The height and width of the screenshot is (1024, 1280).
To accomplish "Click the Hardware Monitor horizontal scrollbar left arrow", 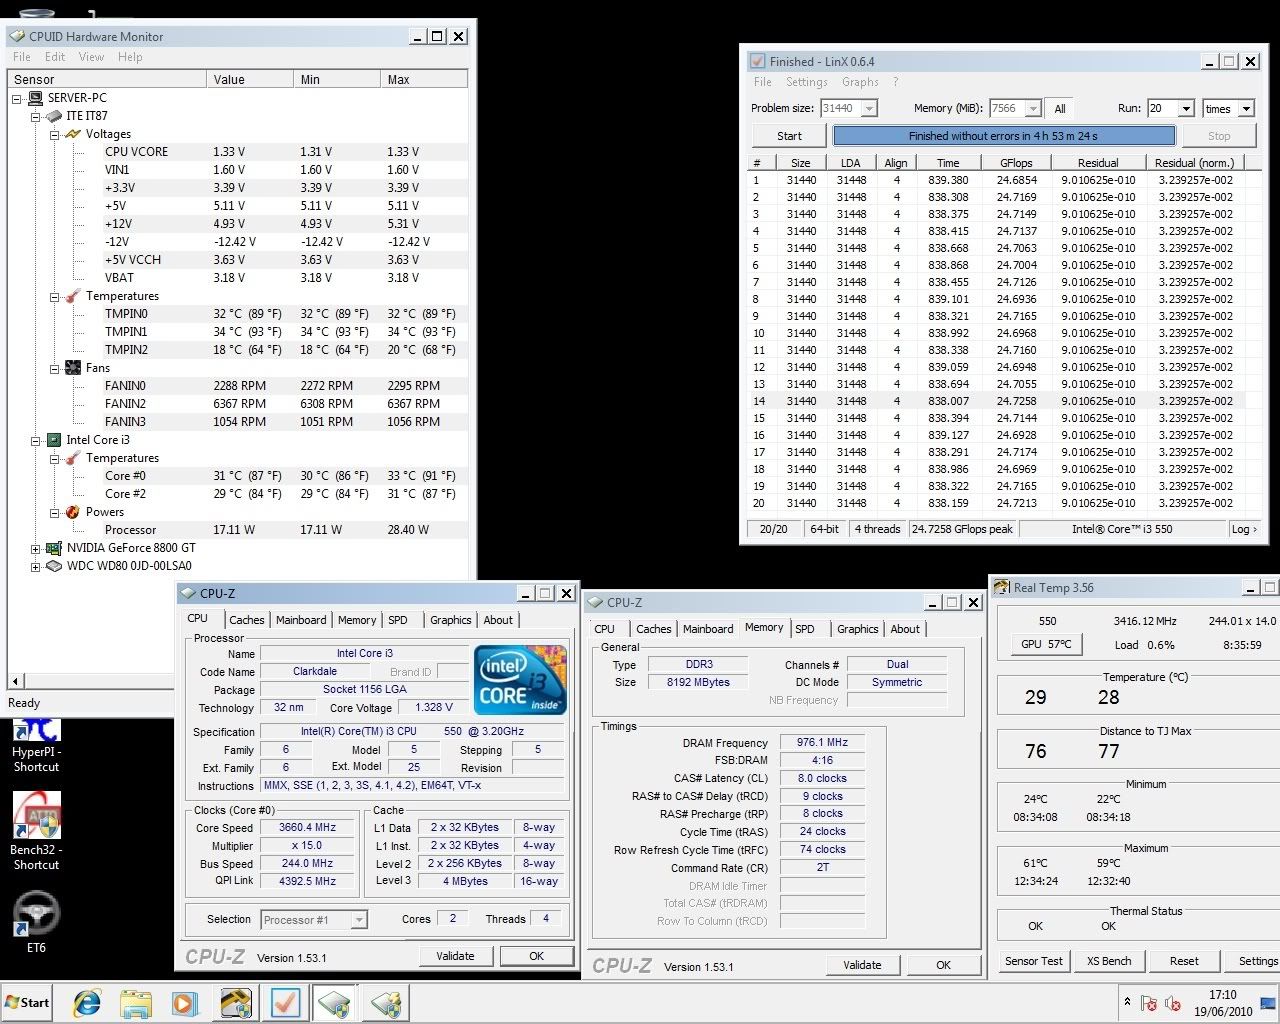I will 16,681.
